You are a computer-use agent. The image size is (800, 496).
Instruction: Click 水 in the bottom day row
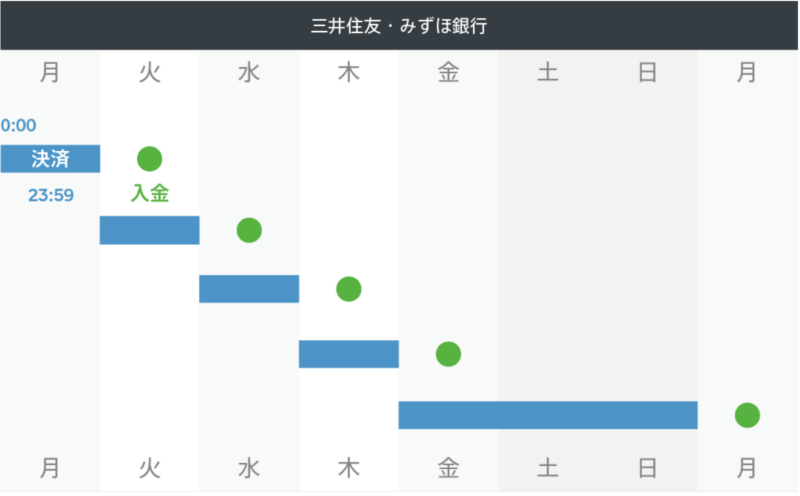coord(249,467)
